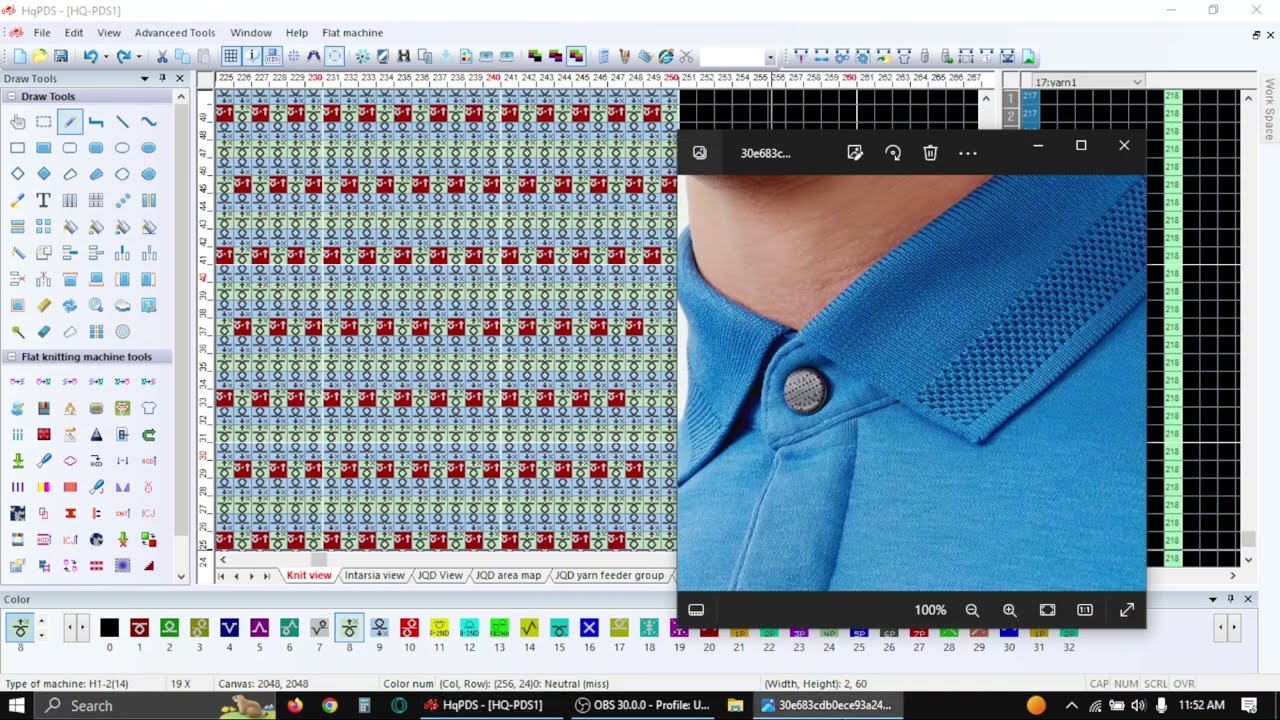Toggle the icon view mode button
Image resolution: width=1280 pixels, height=720 pixels.
click(x=275, y=57)
